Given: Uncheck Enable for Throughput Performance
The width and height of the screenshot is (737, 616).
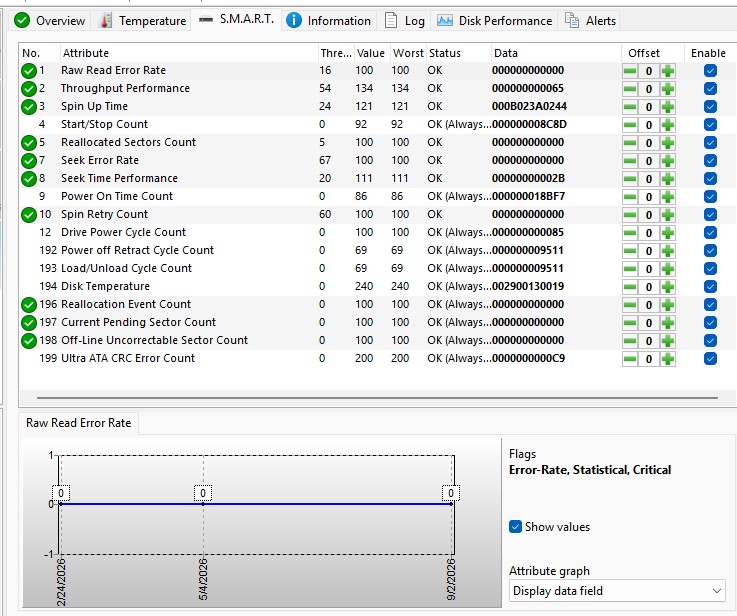Looking at the screenshot, I should coord(710,89).
